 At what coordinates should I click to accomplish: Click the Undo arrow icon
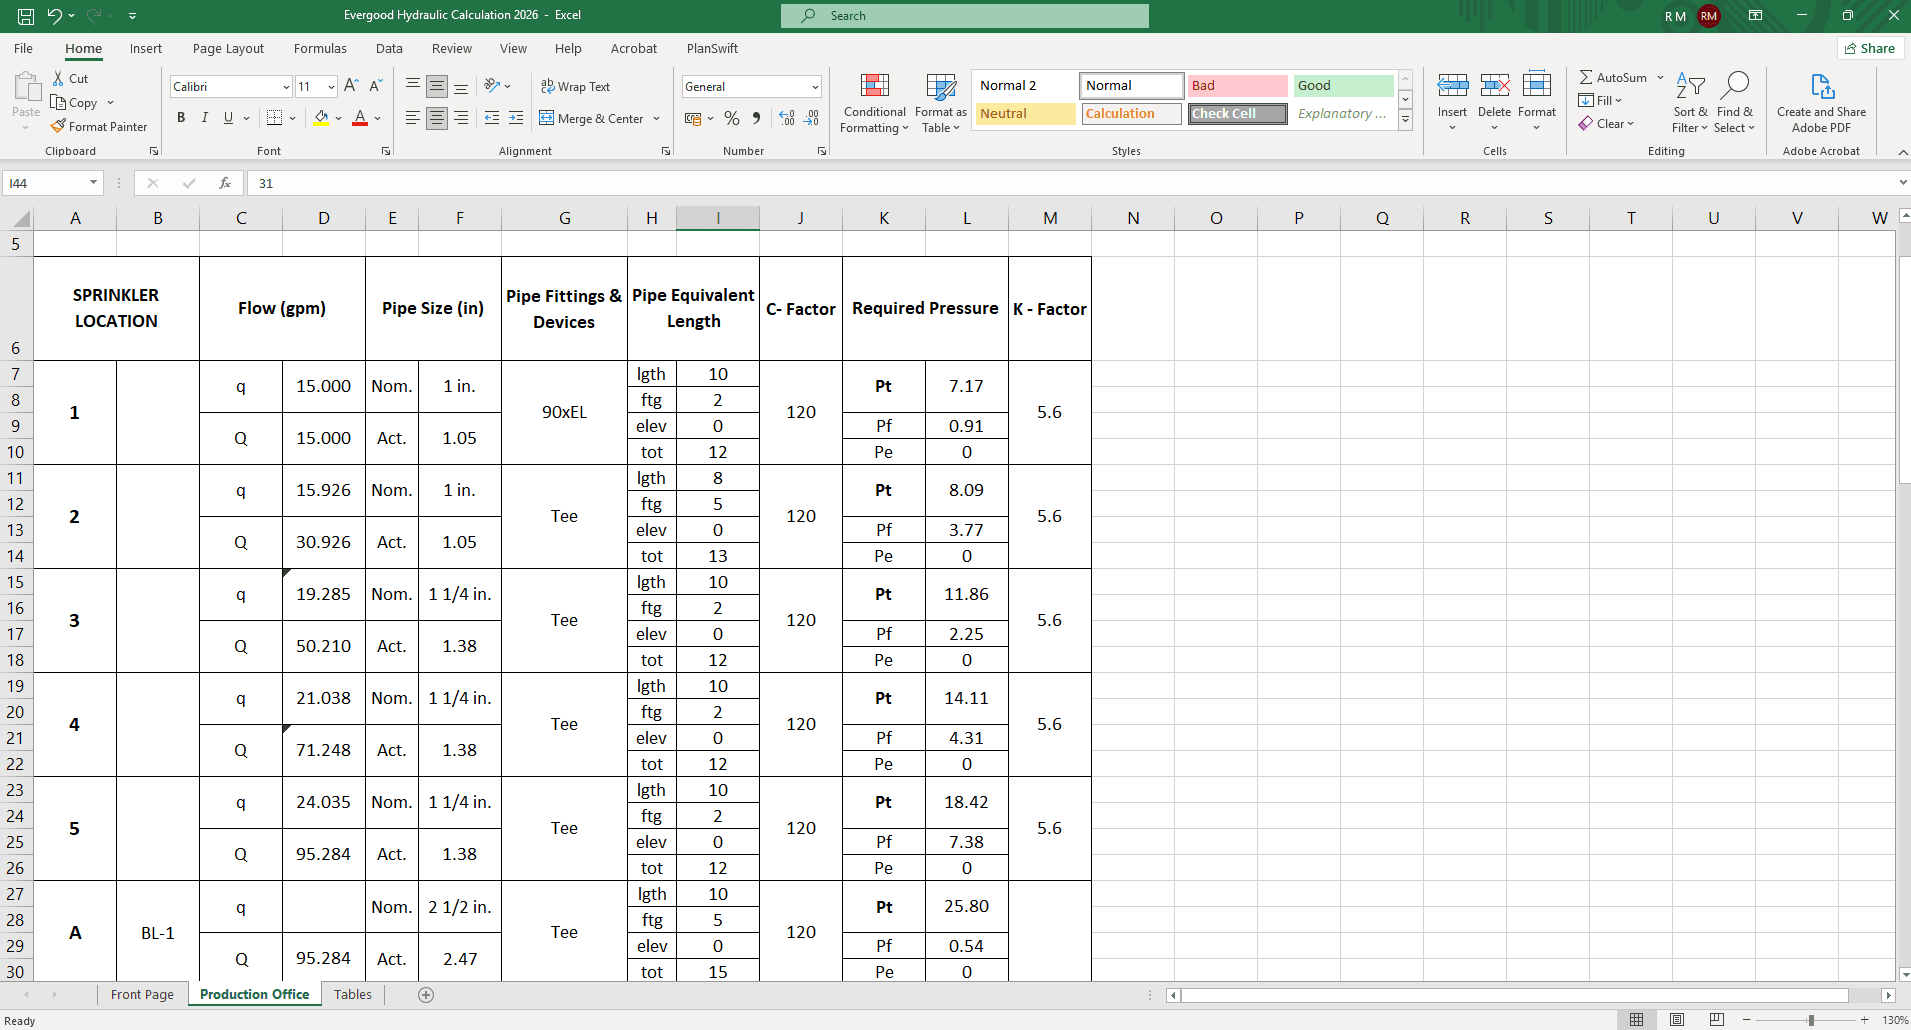pos(55,15)
